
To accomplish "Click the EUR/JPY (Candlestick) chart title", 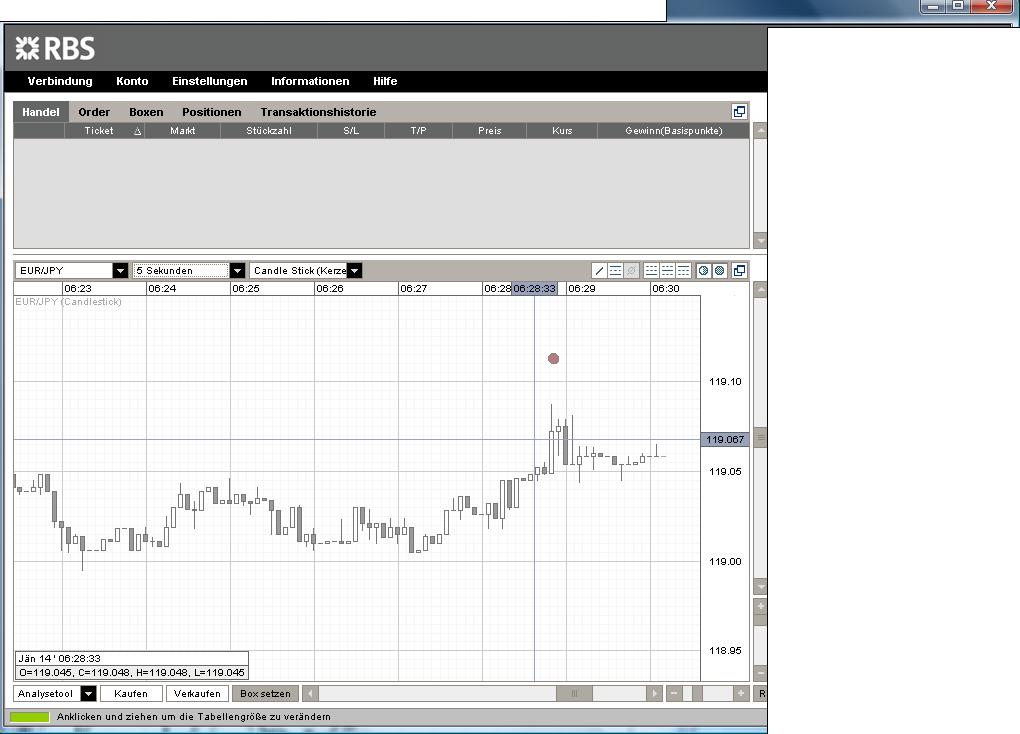I will (x=68, y=302).
